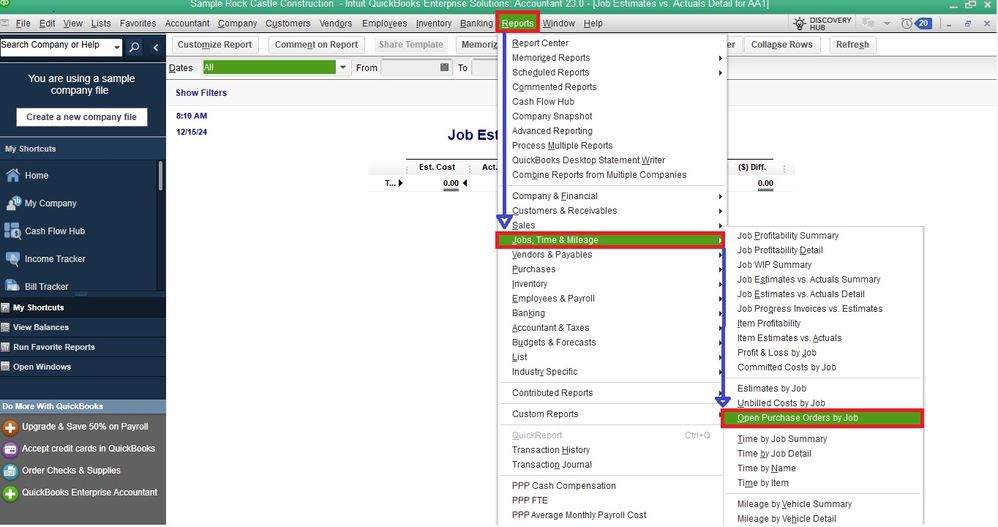Open the Accountant menu
This screenshot has width=998, height=527.
point(187,24)
